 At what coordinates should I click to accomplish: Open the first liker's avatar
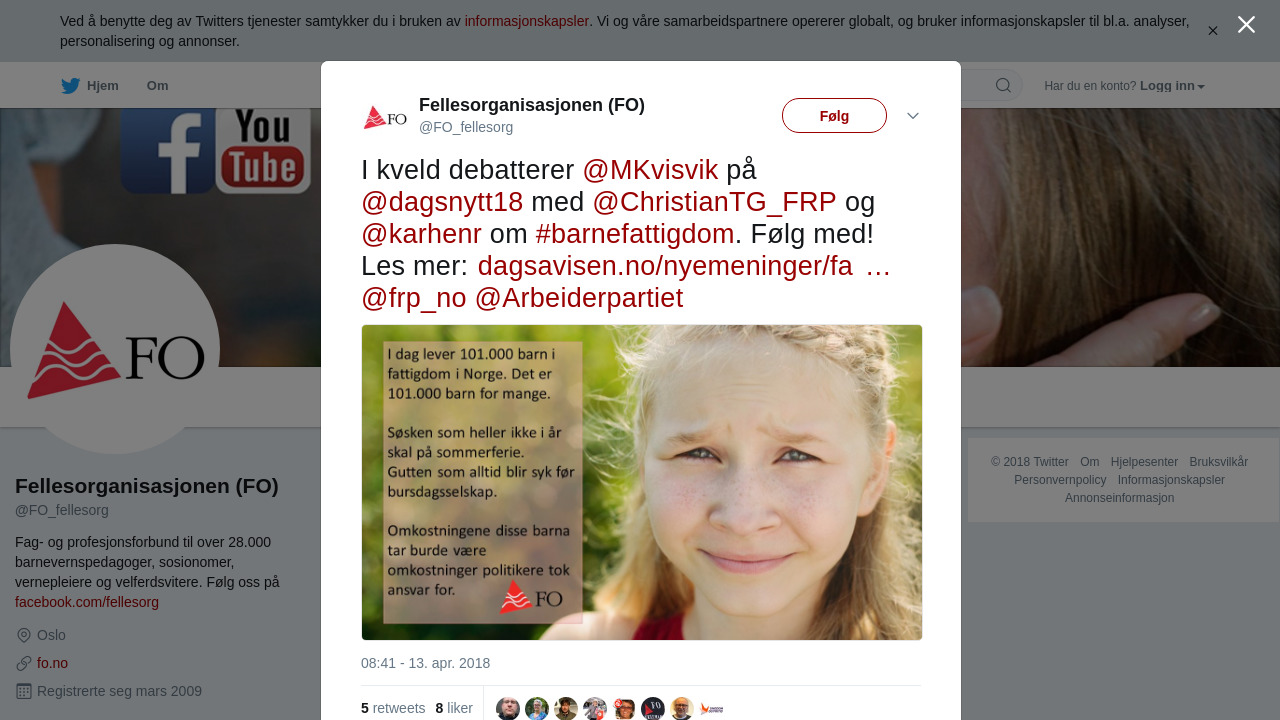508,708
